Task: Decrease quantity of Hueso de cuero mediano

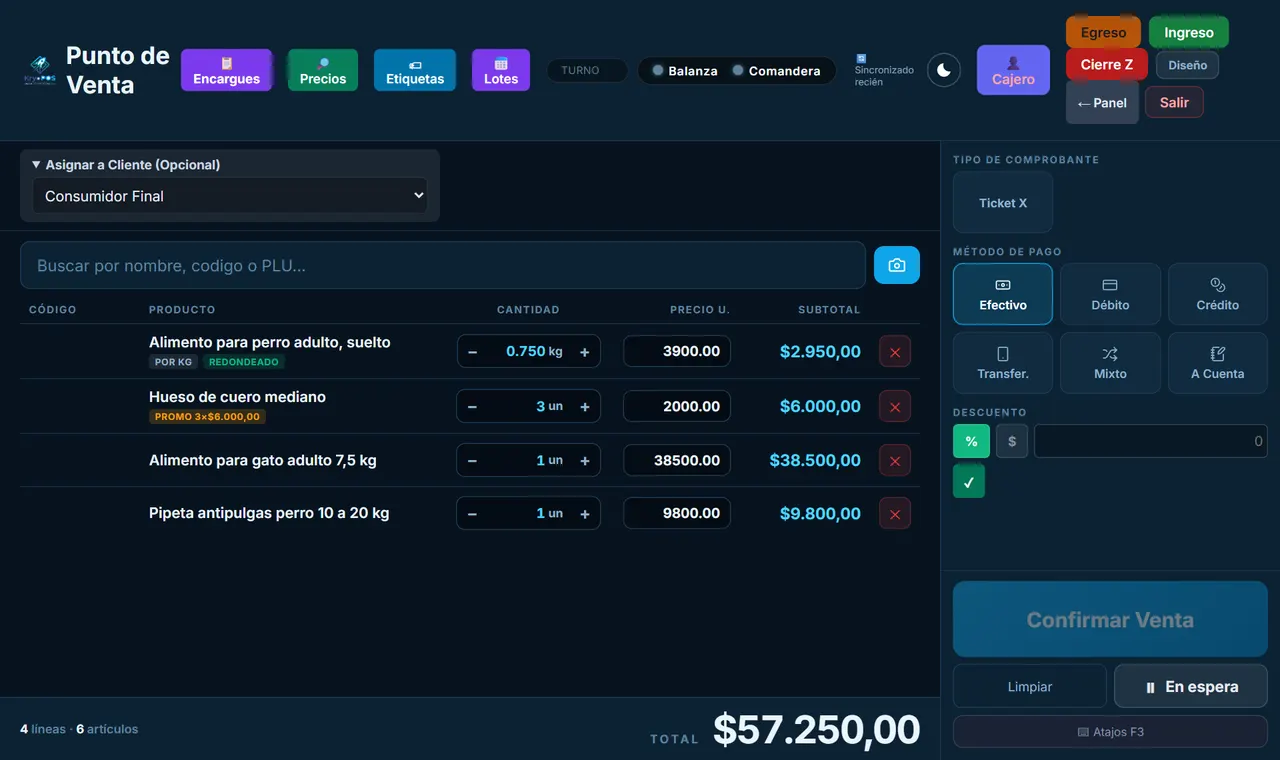Action: pyautogui.click(x=472, y=407)
